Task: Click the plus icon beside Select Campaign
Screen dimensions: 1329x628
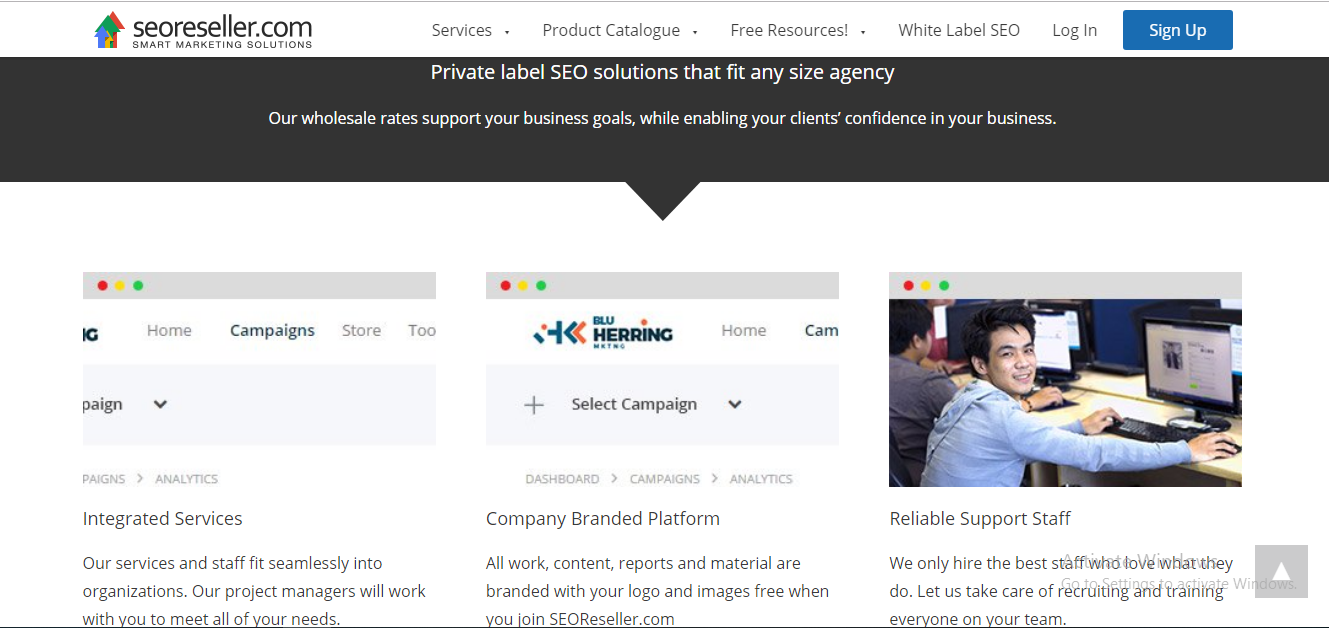Action: coord(534,404)
